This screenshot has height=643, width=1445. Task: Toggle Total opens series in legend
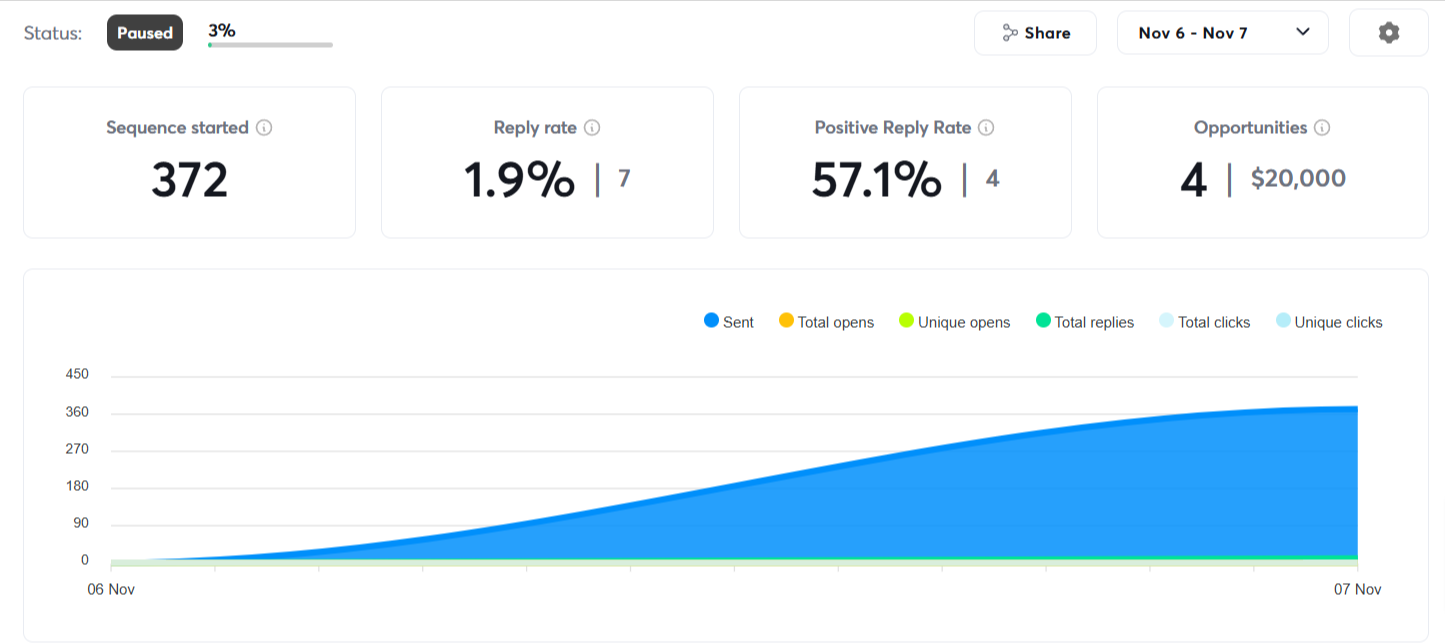pos(826,322)
